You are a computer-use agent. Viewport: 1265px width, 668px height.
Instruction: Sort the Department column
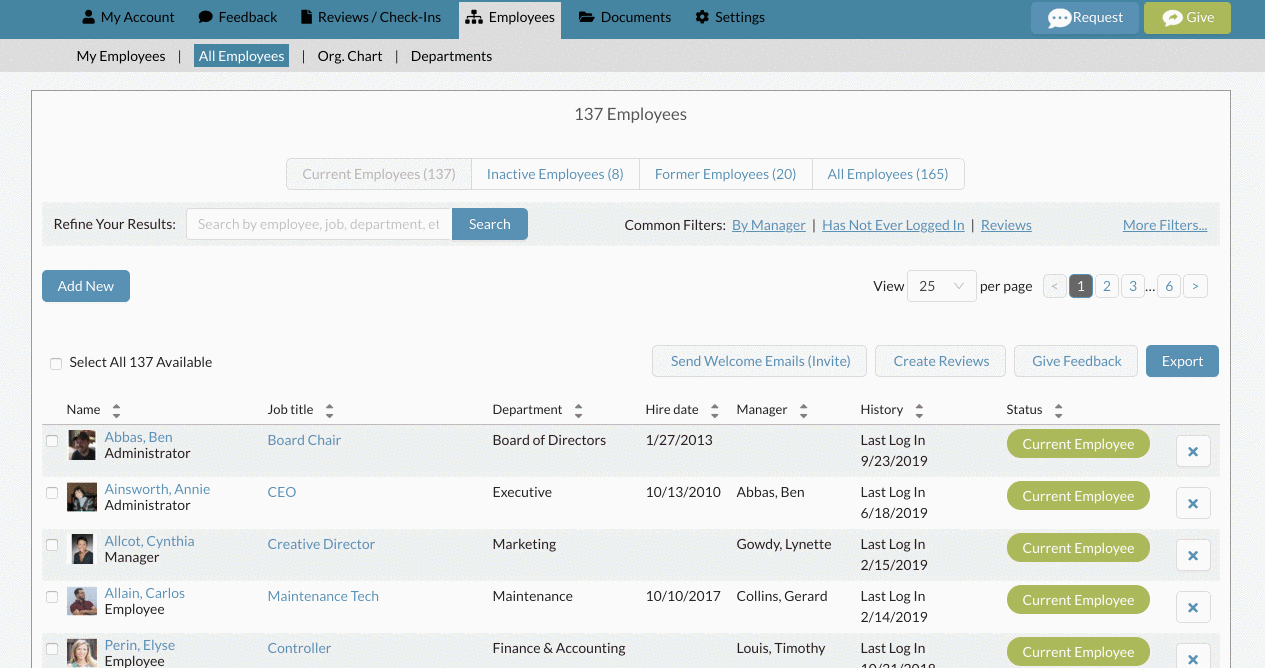578,410
